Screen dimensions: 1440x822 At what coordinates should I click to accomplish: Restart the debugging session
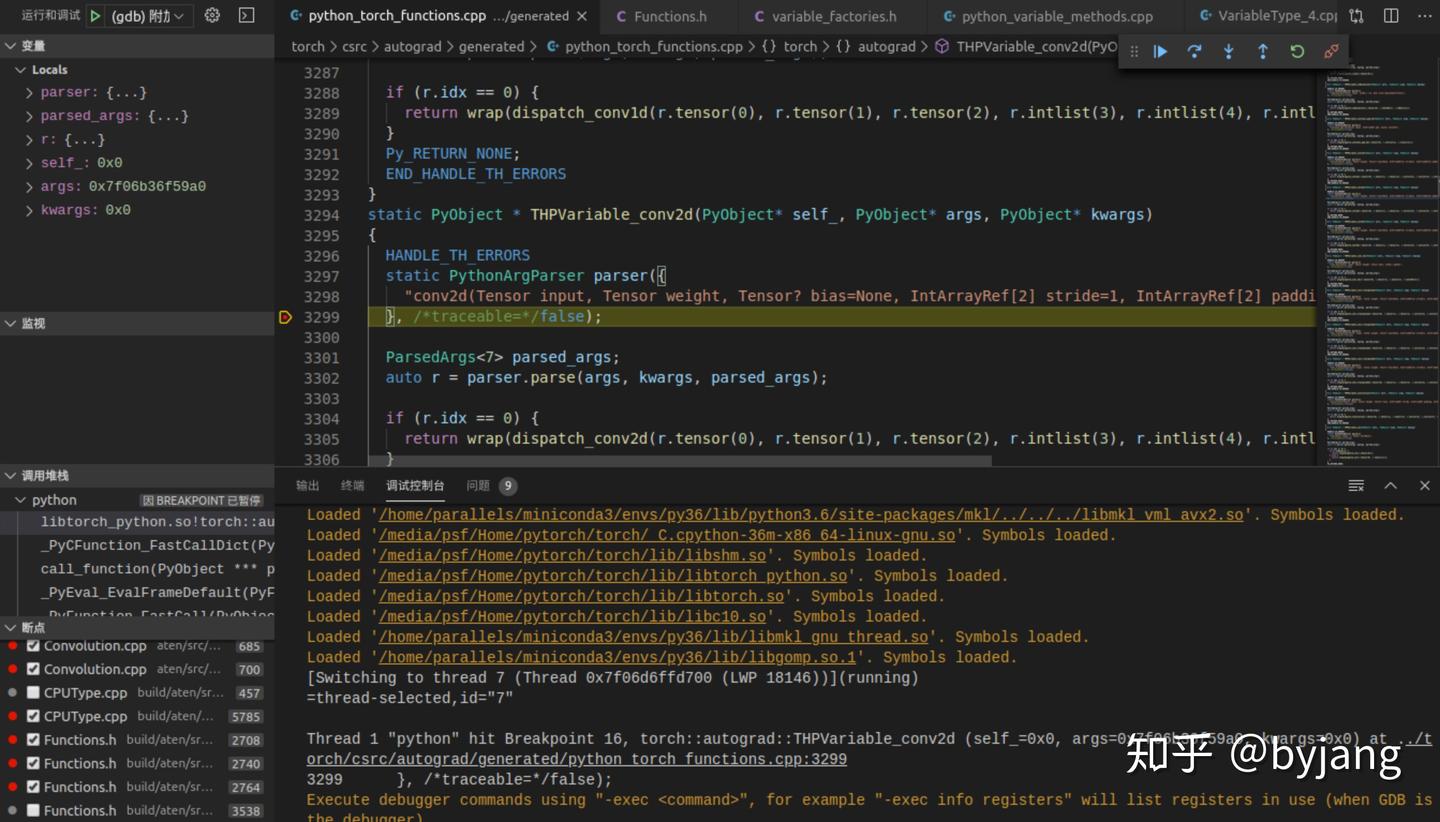click(x=1297, y=52)
